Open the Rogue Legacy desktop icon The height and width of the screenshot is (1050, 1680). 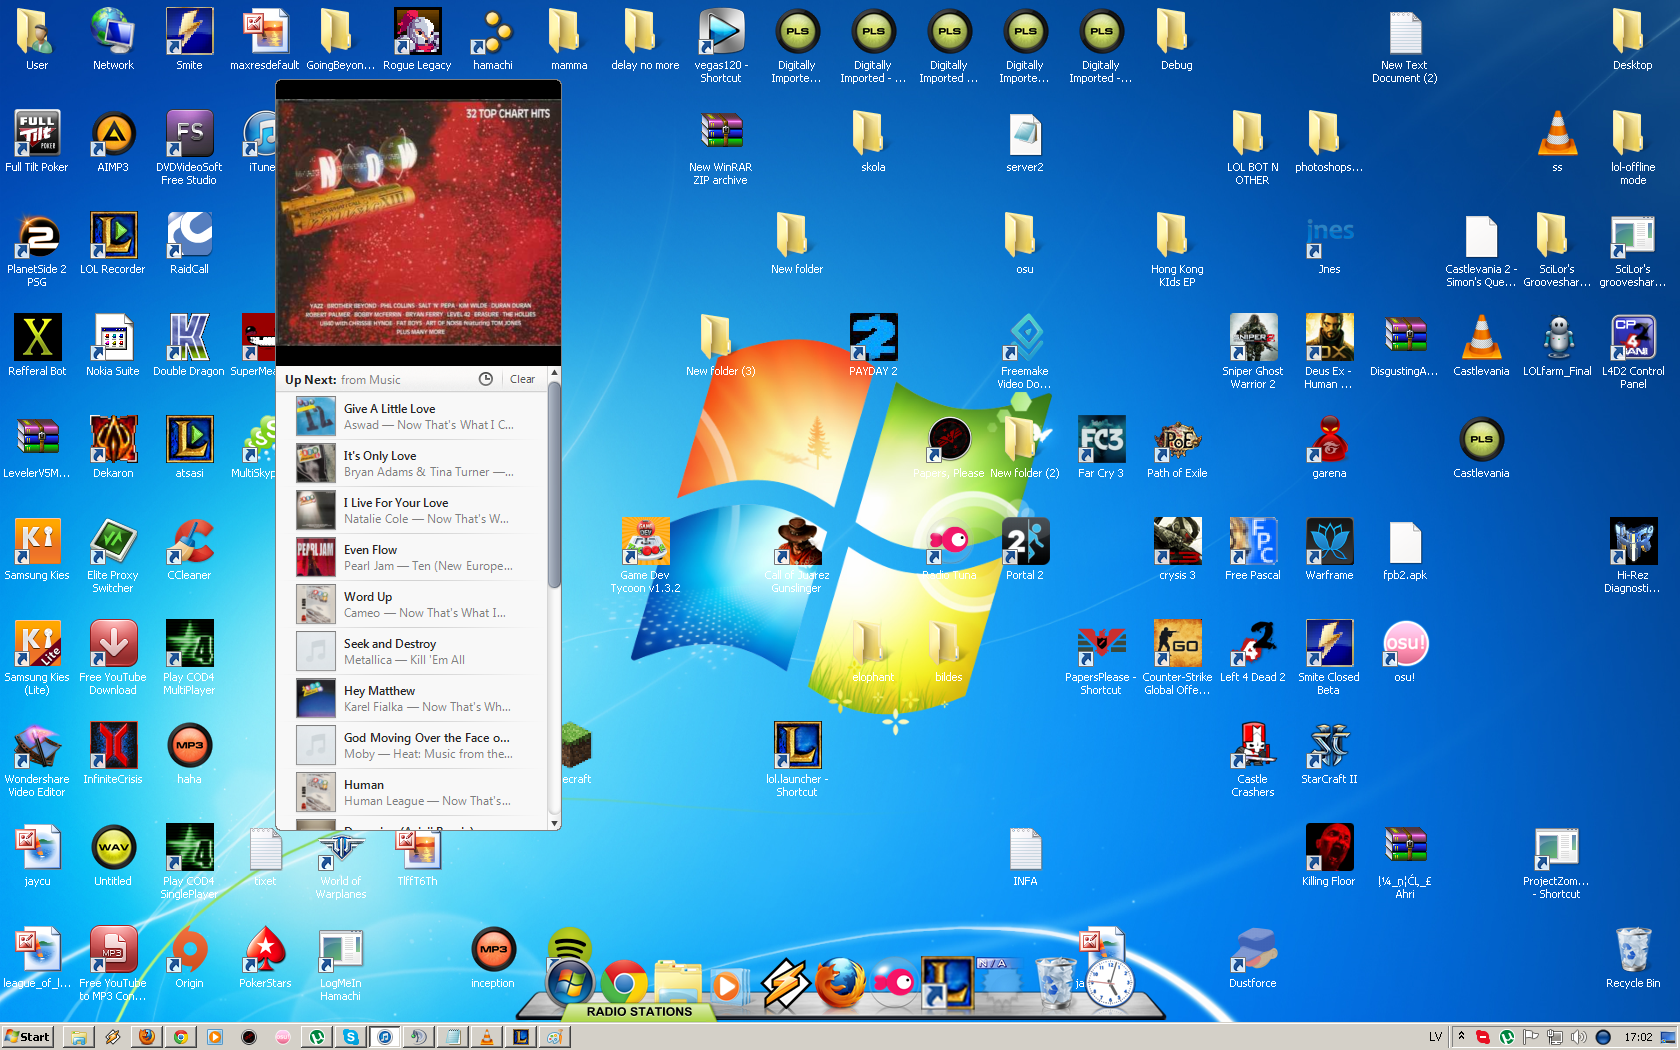[417, 33]
